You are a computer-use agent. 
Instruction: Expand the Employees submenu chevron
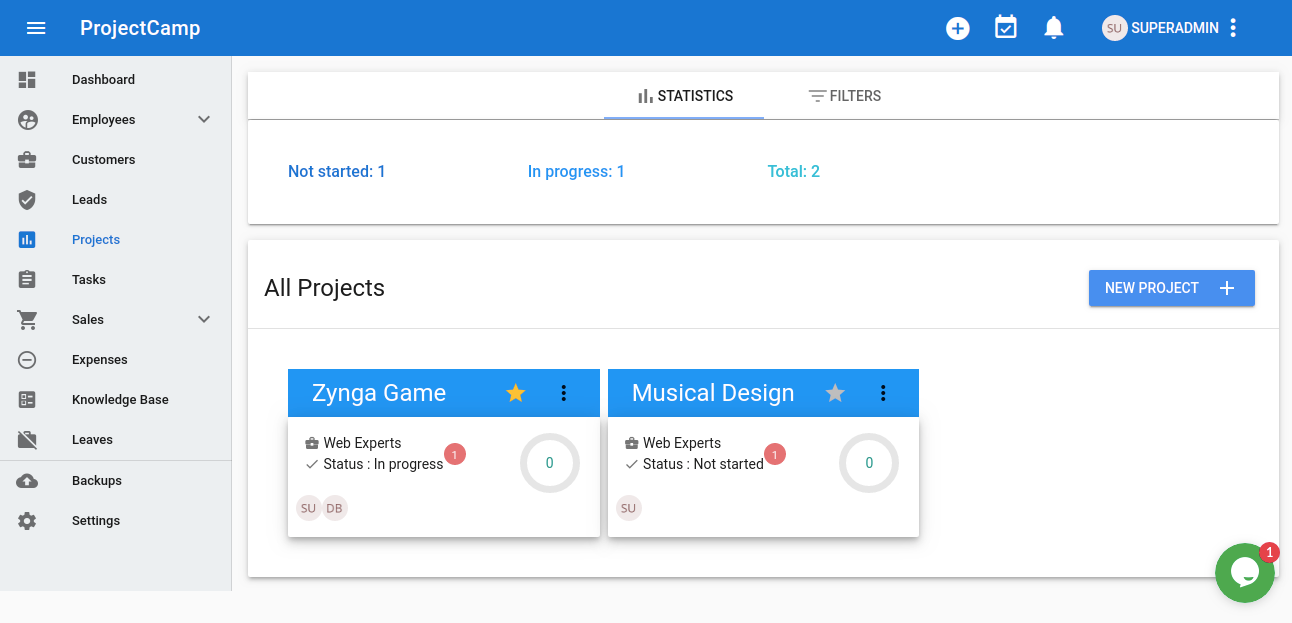(x=204, y=120)
